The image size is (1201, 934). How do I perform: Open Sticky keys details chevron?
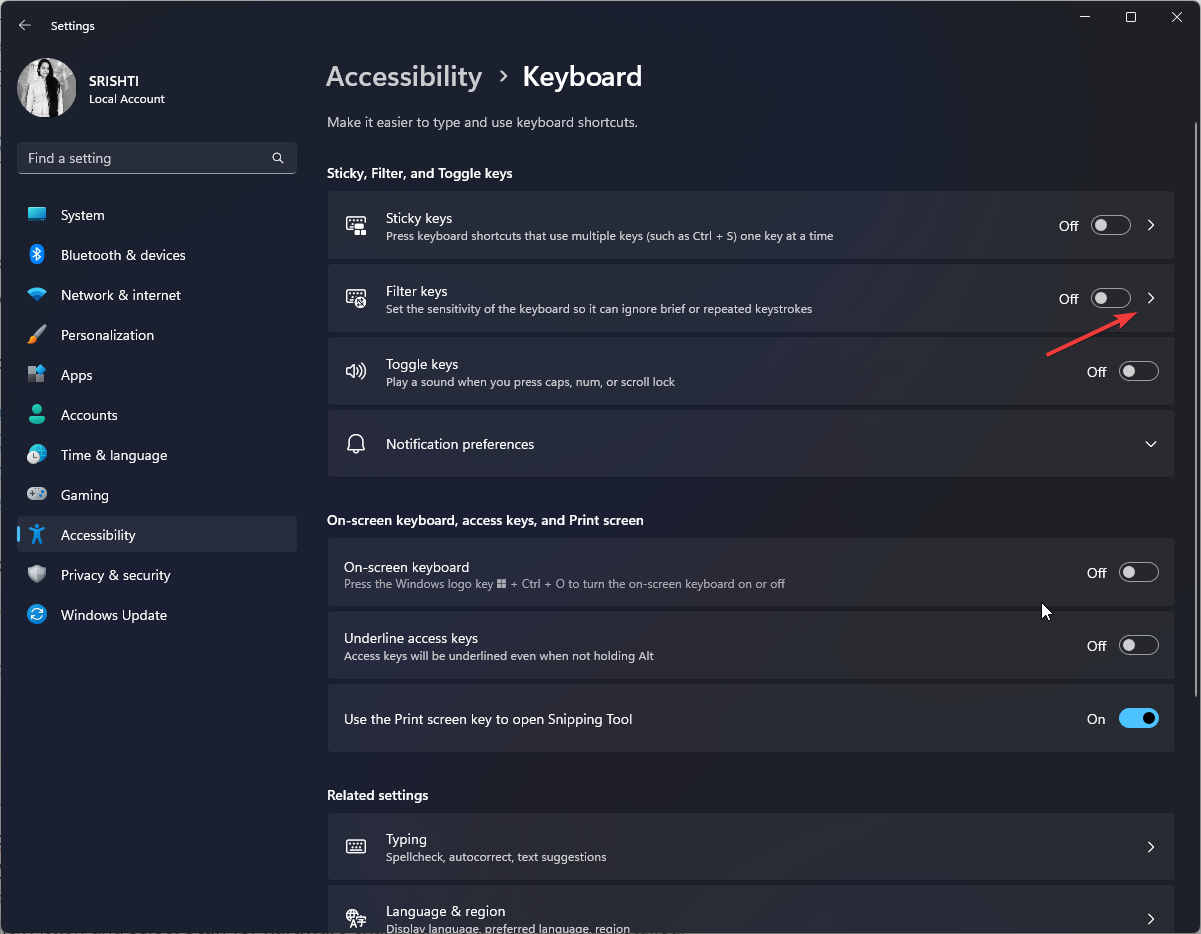1151,225
